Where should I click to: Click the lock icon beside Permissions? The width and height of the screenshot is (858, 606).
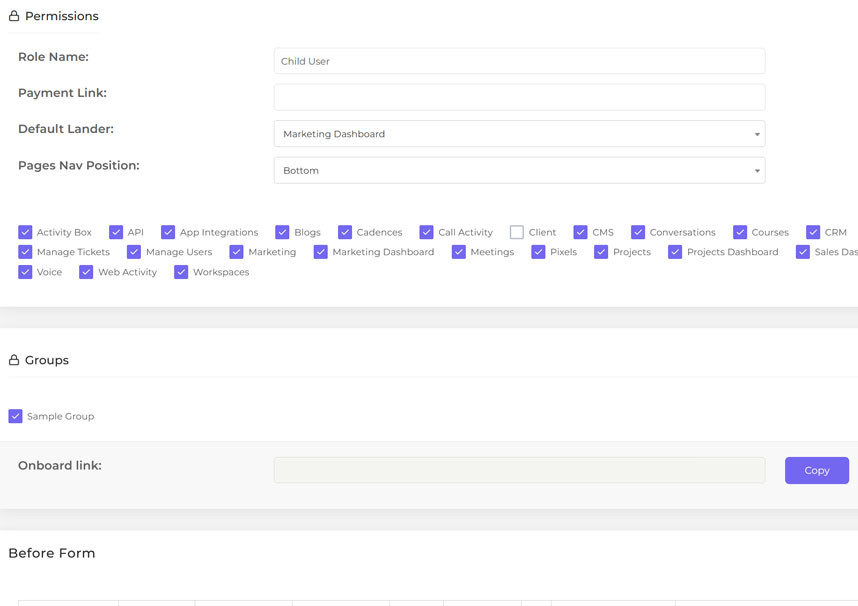coord(13,15)
